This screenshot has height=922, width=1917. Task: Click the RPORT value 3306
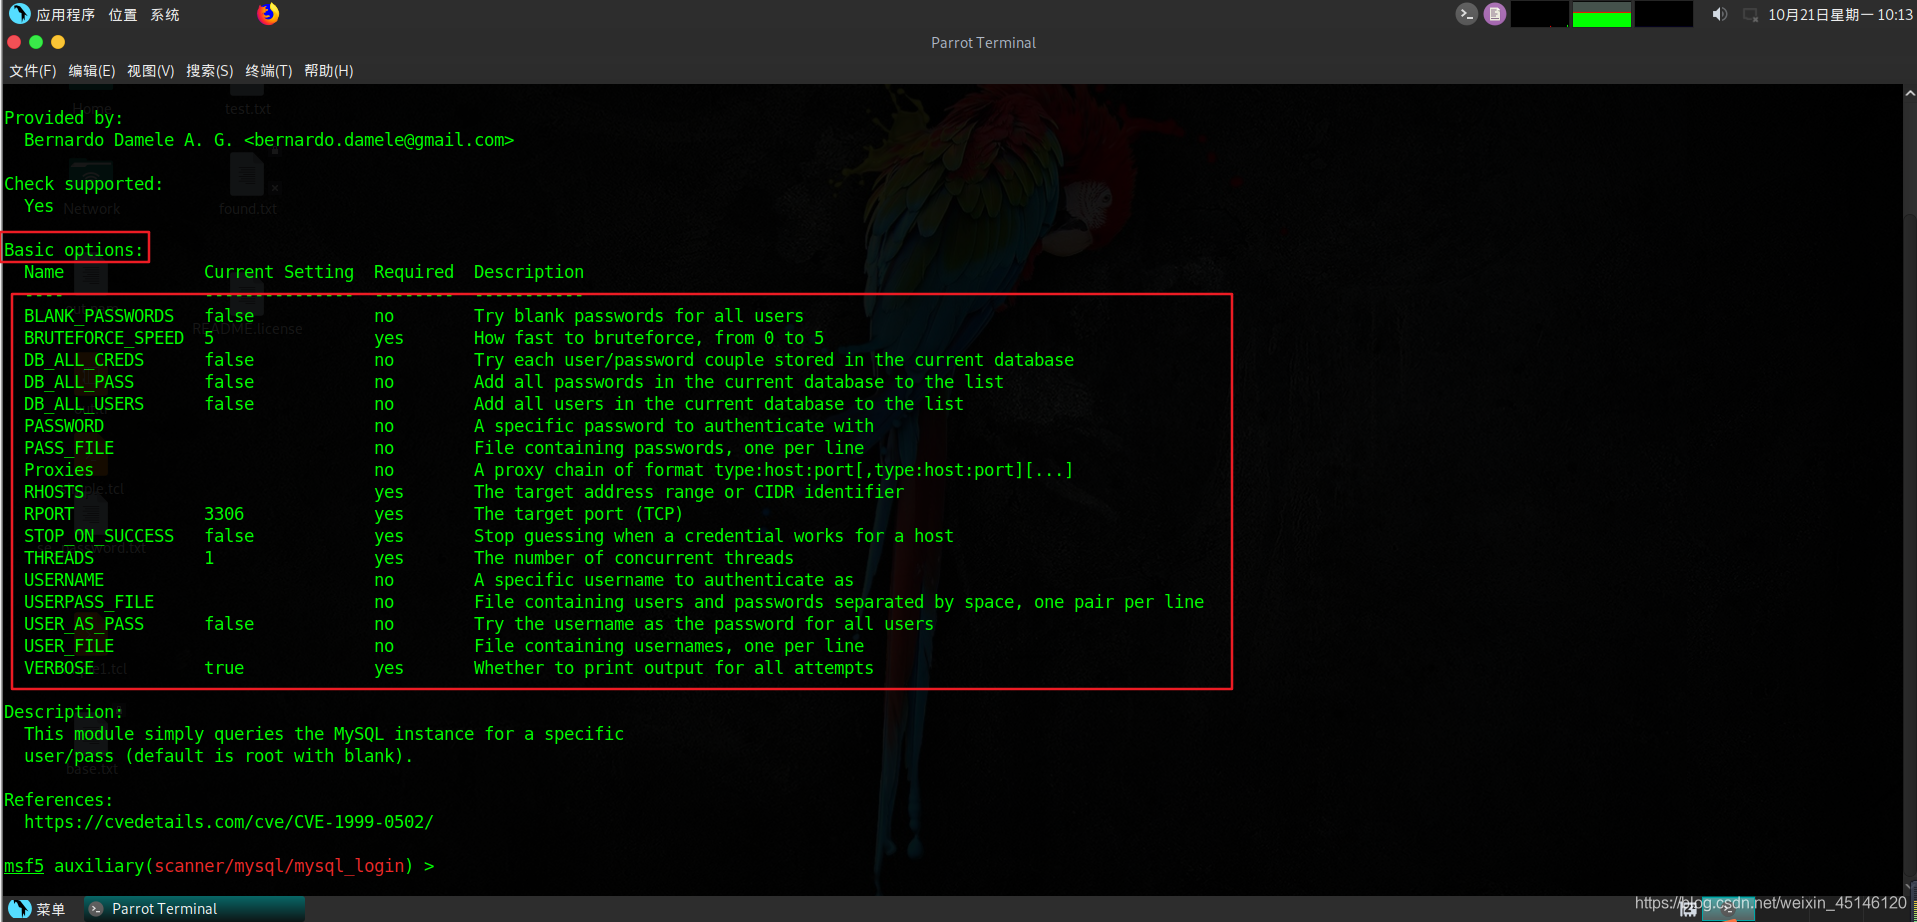coord(224,514)
